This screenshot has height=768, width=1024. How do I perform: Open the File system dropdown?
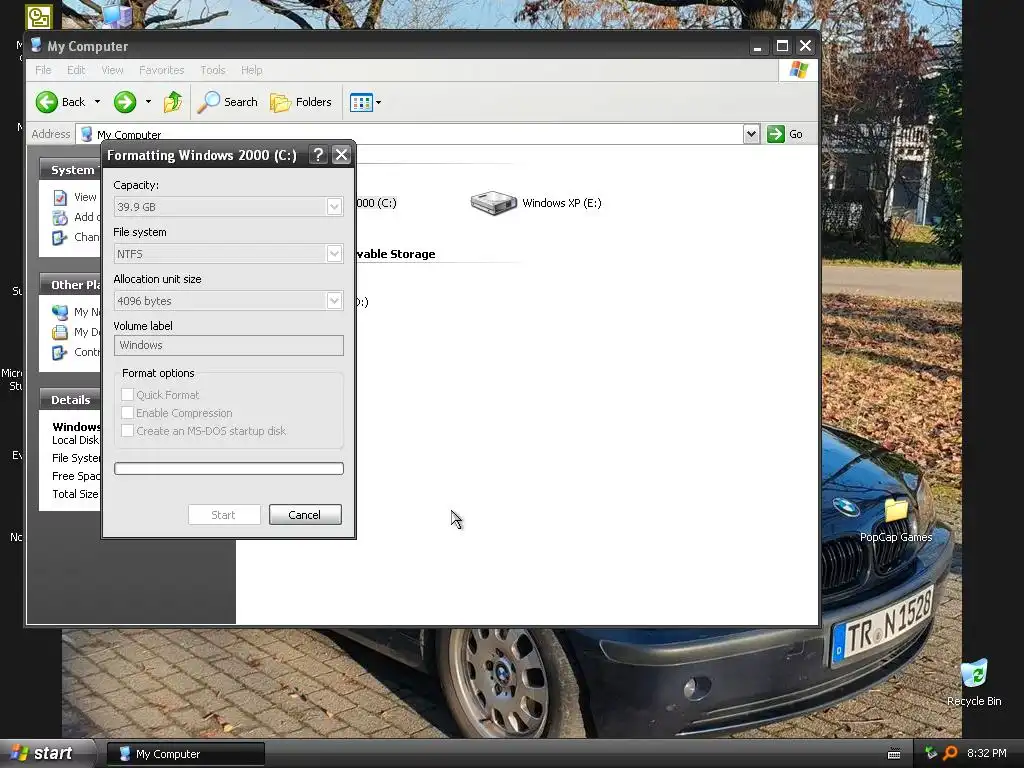pyautogui.click(x=334, y=254)
